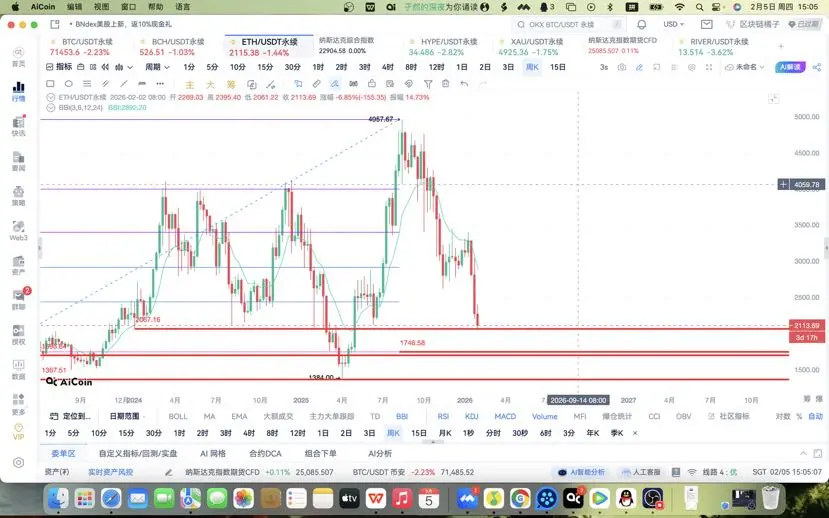
Task: Toggle the KDJ indicator
Action: 472,417
